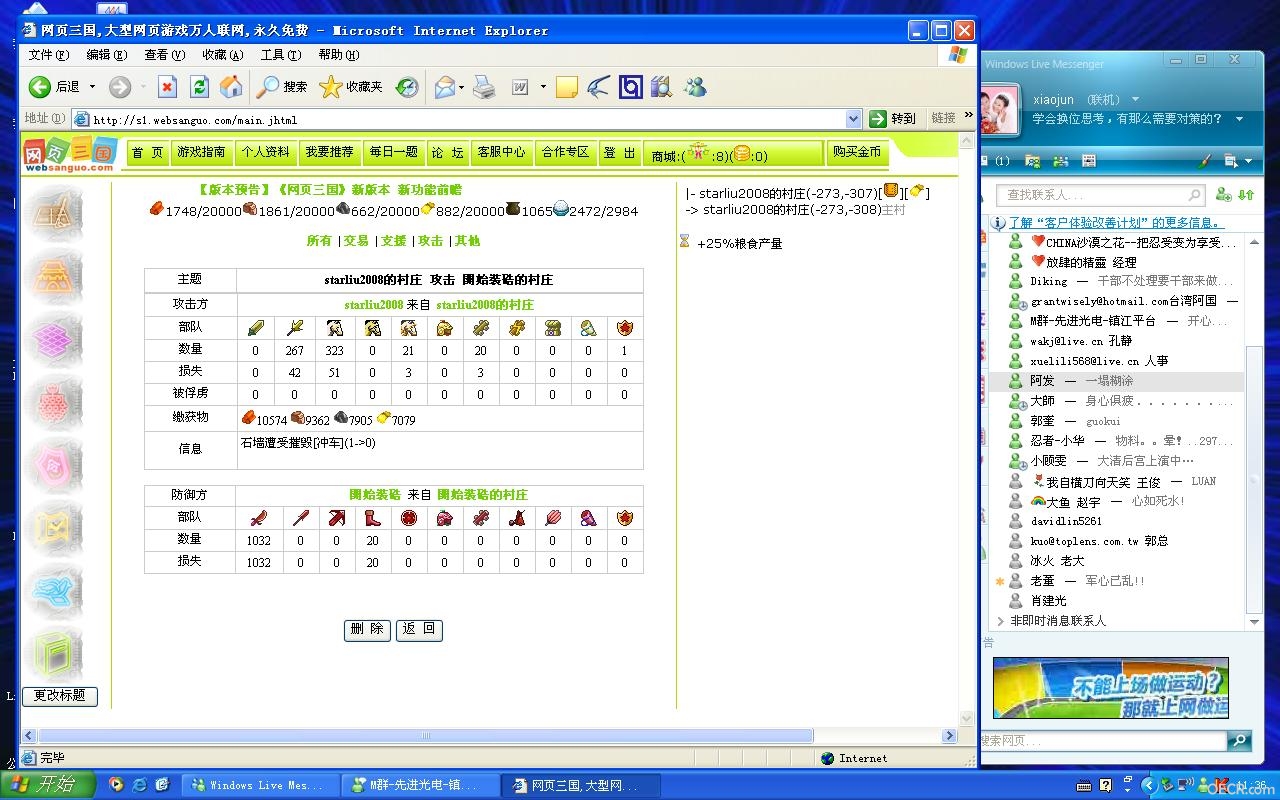Open the 编辑(E) menu
Image resolution: width=1280 pixels, height=800 pixels.
[x=107, y=55]
